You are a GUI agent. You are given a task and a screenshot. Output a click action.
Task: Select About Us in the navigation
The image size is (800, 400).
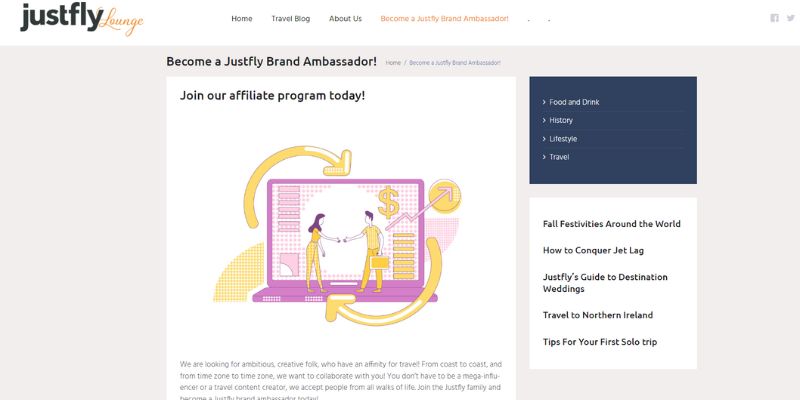(x=345, y=19)
